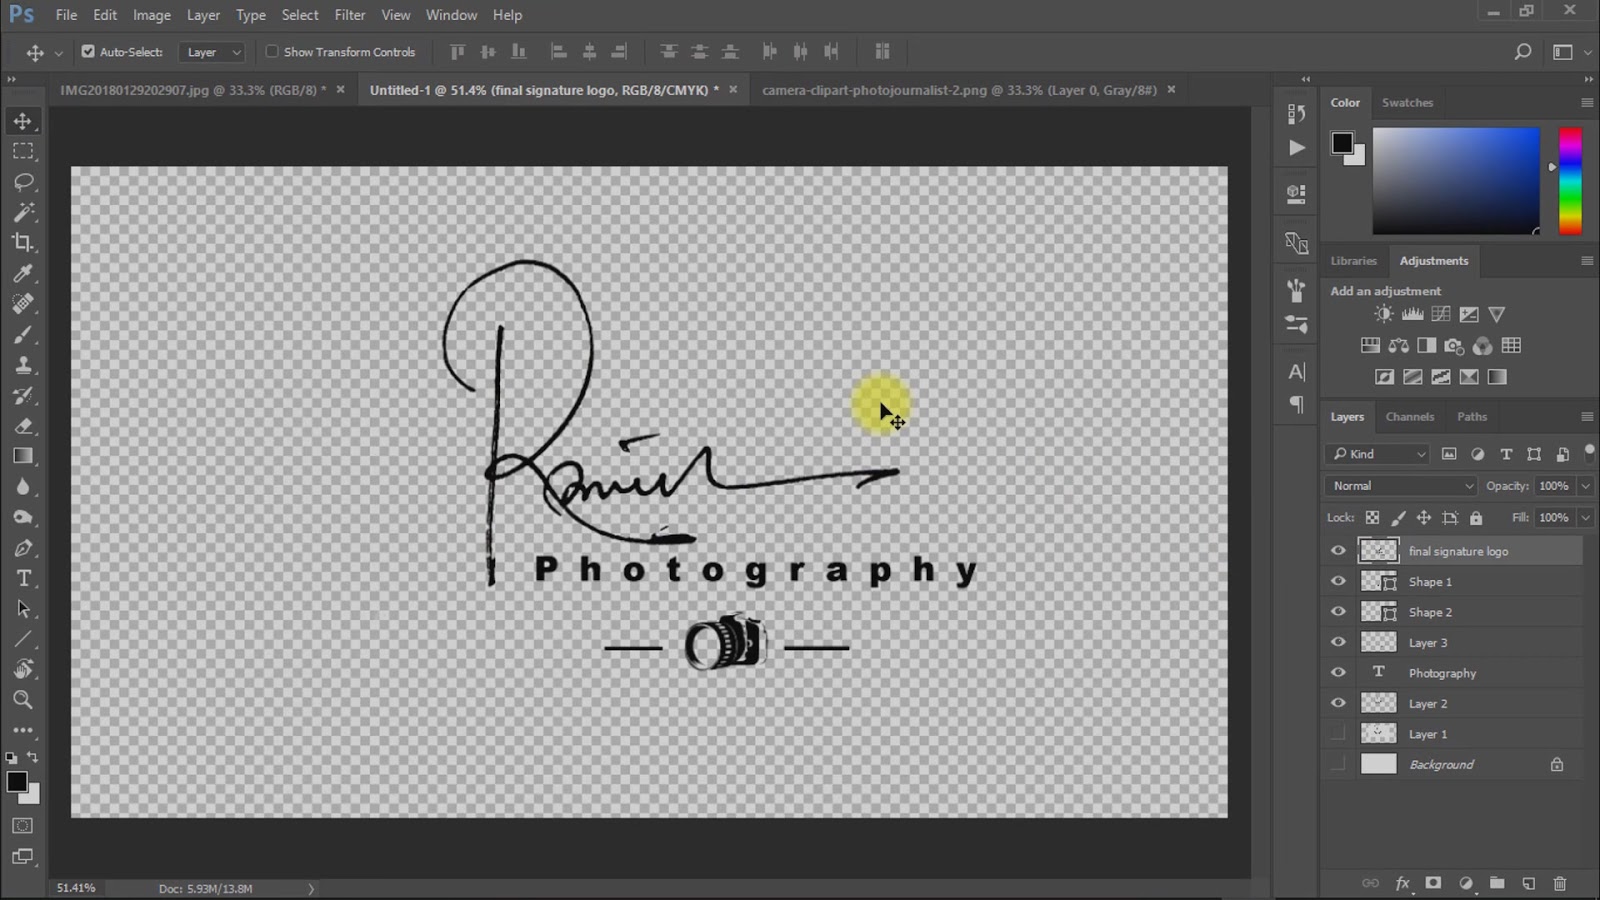
Task: Open the Curves adjustment icon
Action: click(x=1440, y=313)
